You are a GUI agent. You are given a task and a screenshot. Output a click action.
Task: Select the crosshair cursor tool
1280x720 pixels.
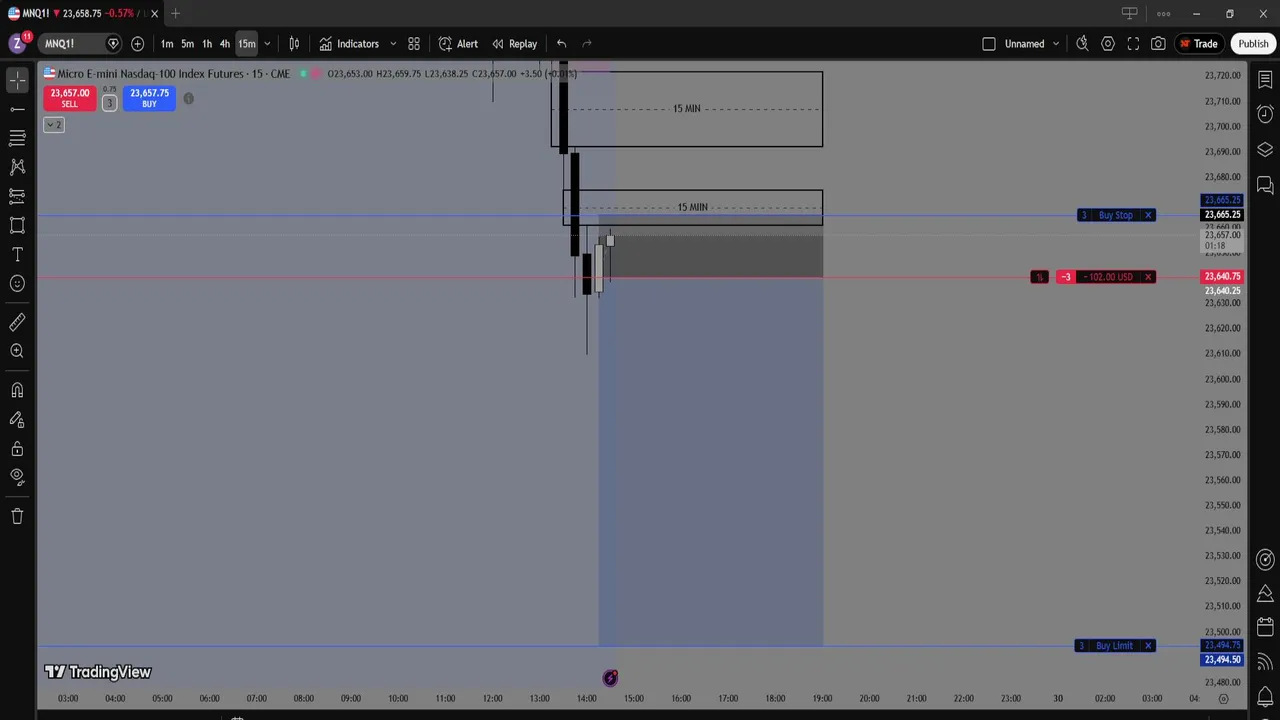(x=17, y=79)
